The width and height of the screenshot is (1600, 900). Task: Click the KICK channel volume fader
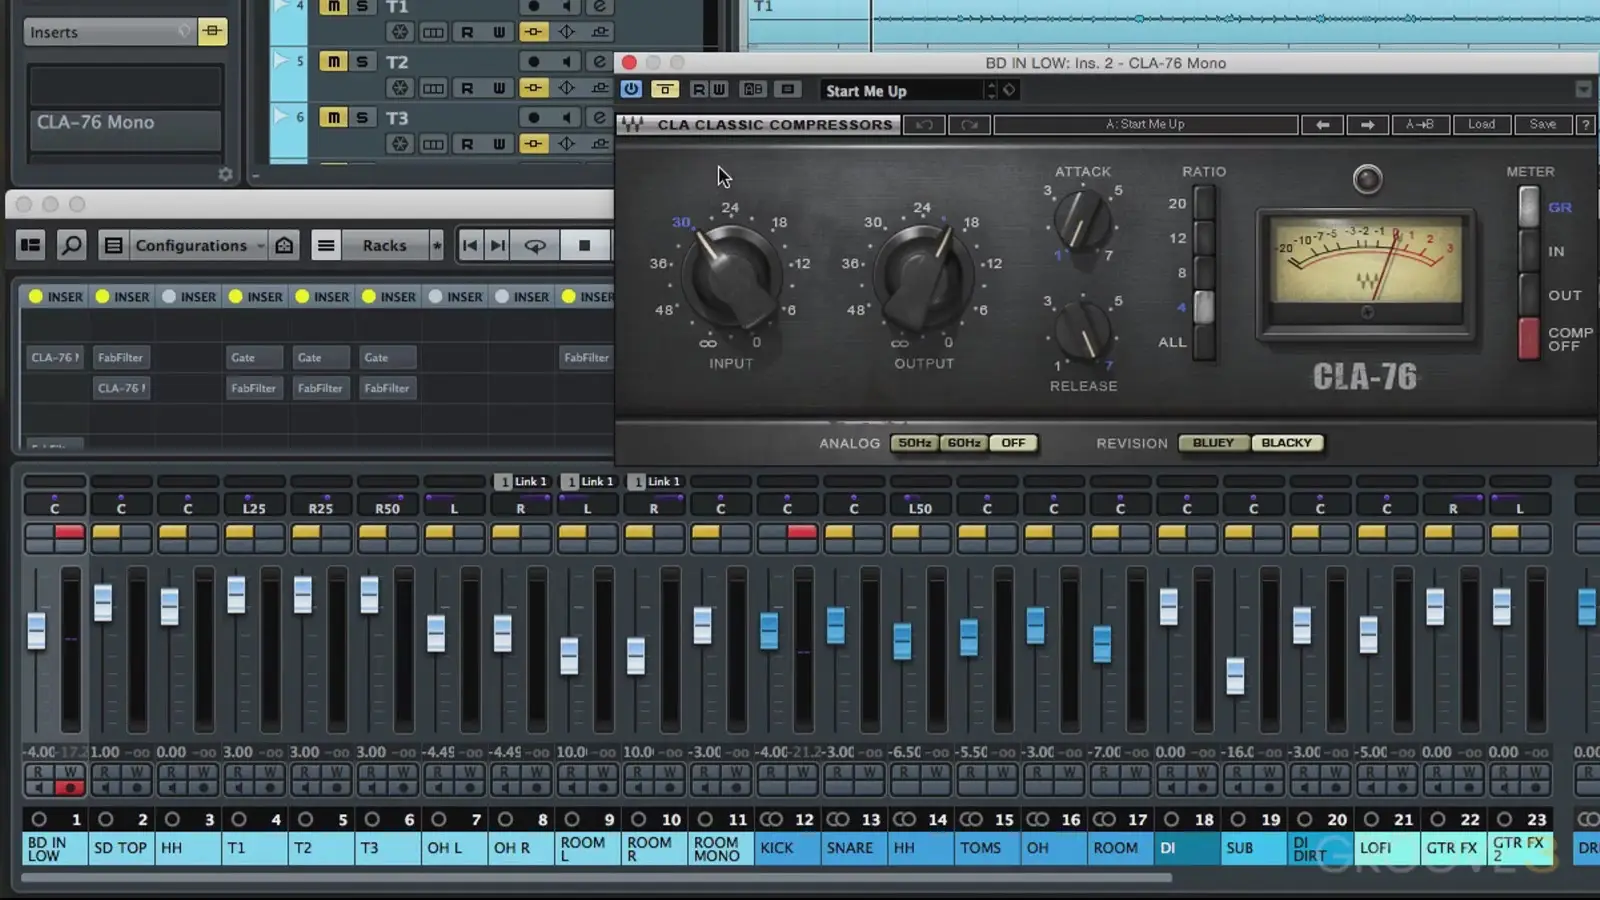[x=769, y=630]
